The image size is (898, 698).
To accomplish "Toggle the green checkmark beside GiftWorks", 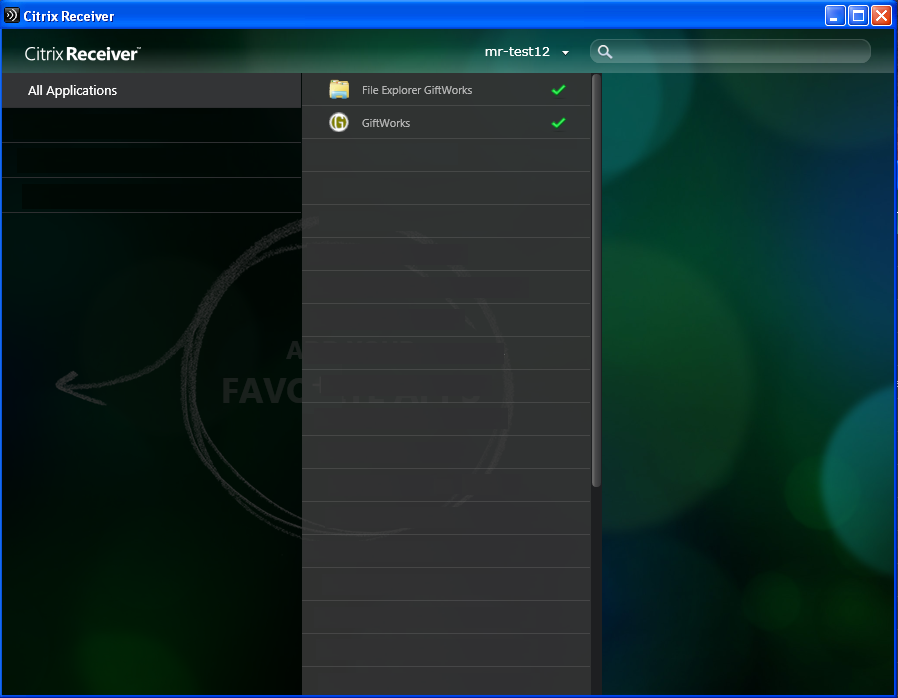I will pyautogui.click(x=558, y=123).
